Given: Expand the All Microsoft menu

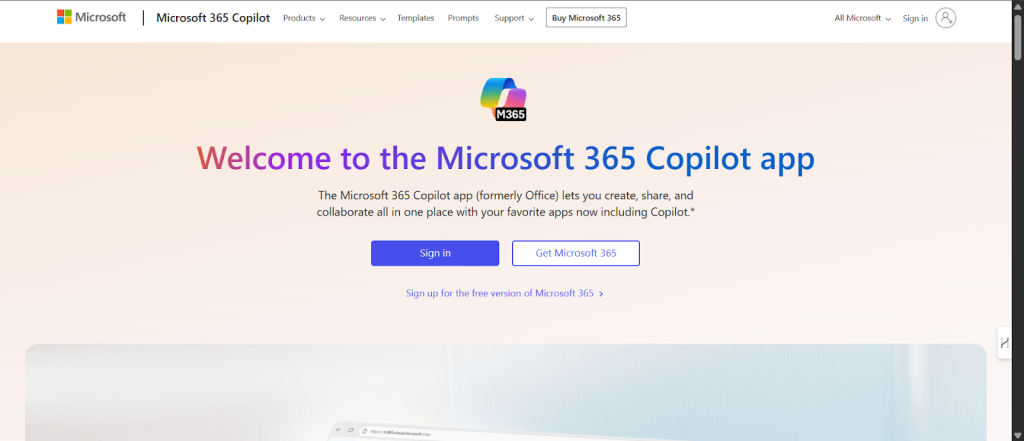Looking at the screenshot, I should (x=862, y=18).
